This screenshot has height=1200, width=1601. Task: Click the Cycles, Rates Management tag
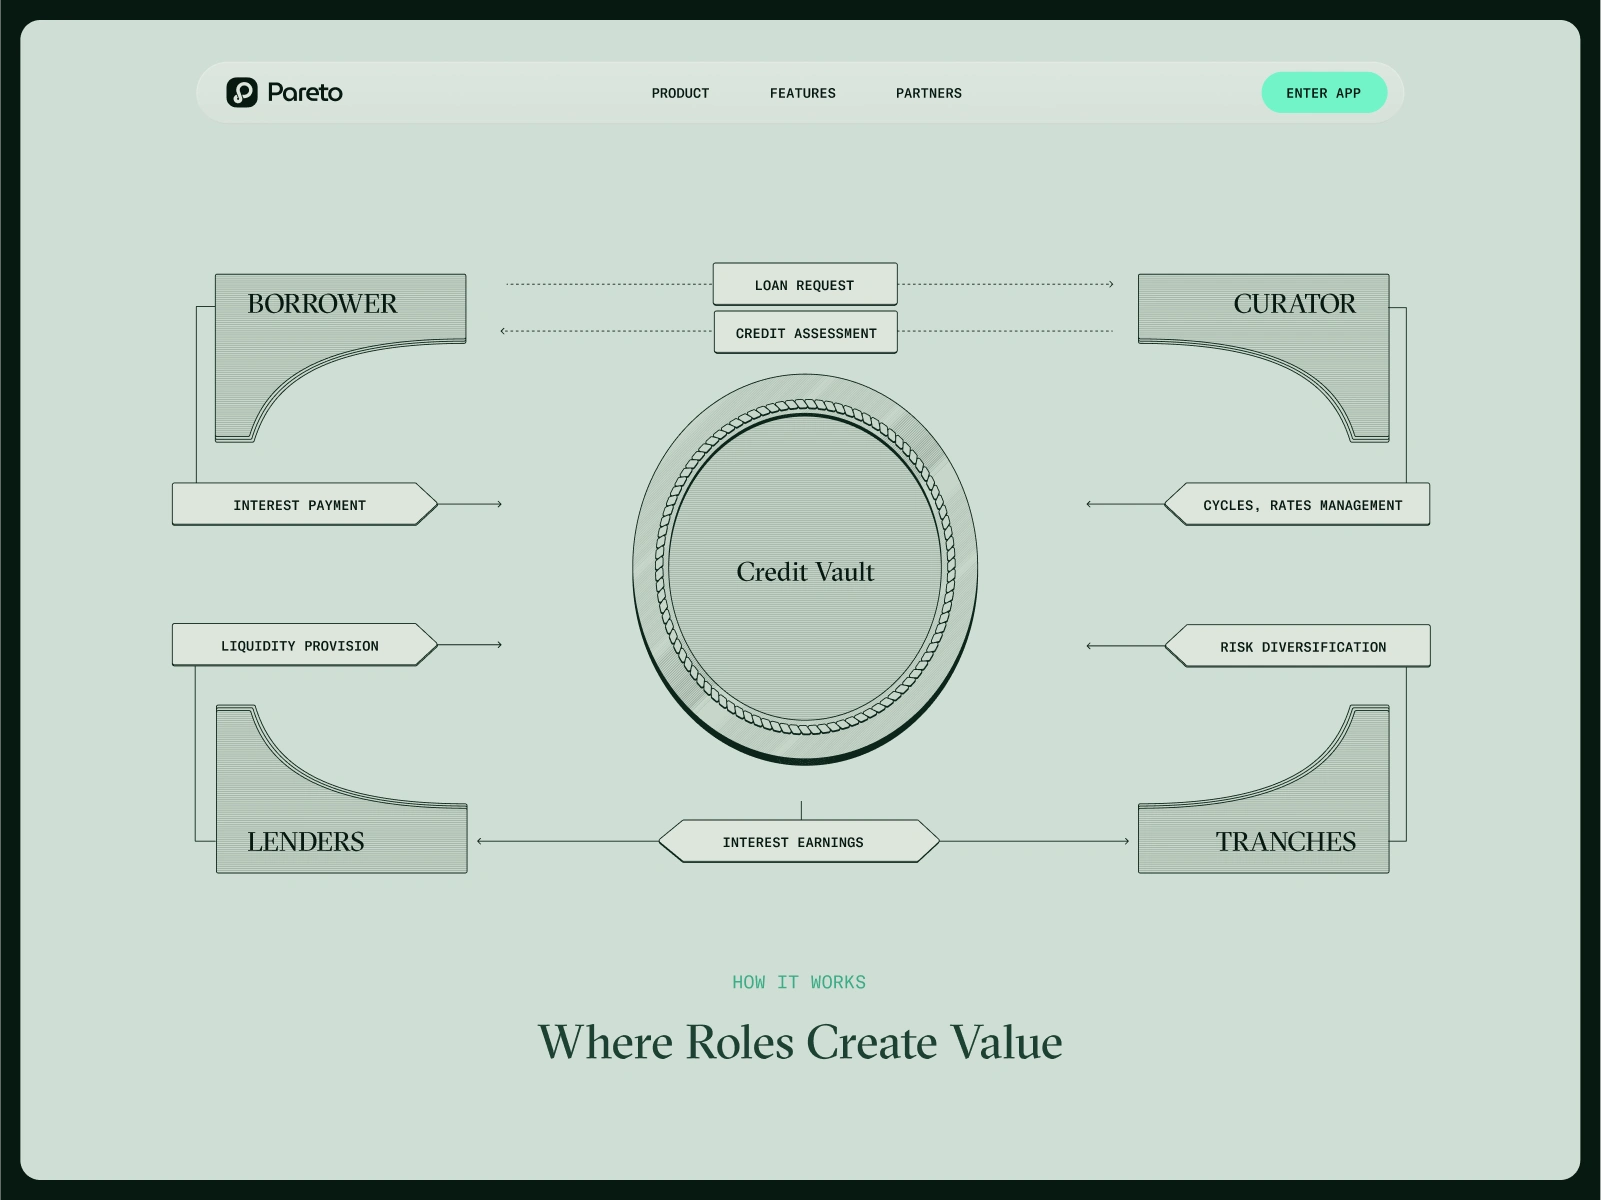coord(1297,504)
